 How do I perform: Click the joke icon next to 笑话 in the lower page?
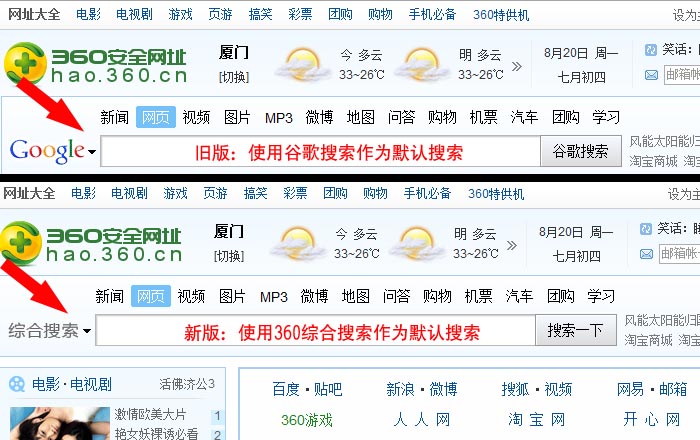(646, 229)
